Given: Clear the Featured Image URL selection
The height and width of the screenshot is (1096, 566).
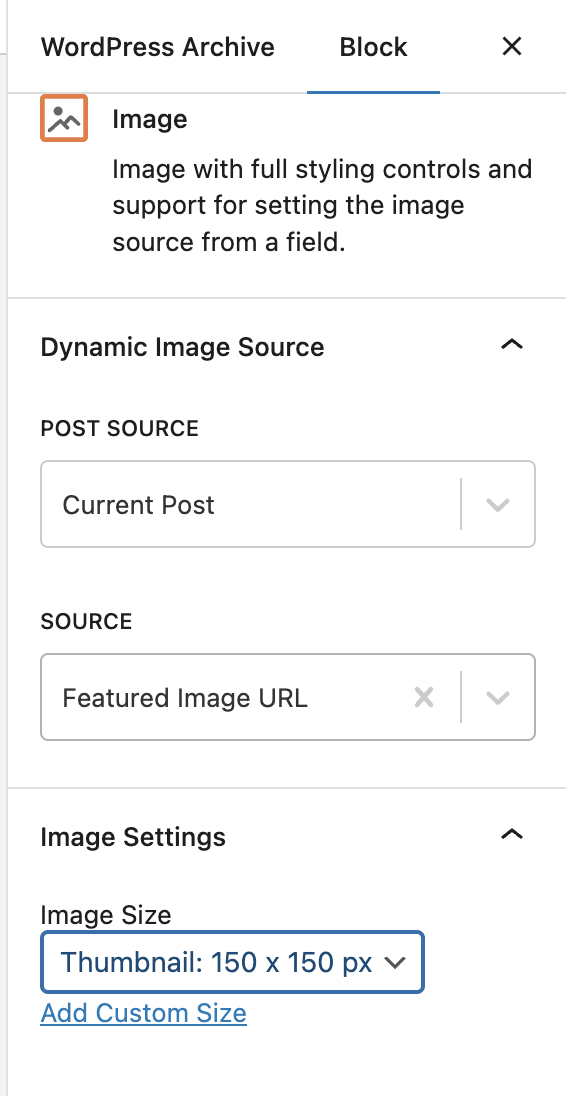Looking at the screenshot, I should click(424, 697).
